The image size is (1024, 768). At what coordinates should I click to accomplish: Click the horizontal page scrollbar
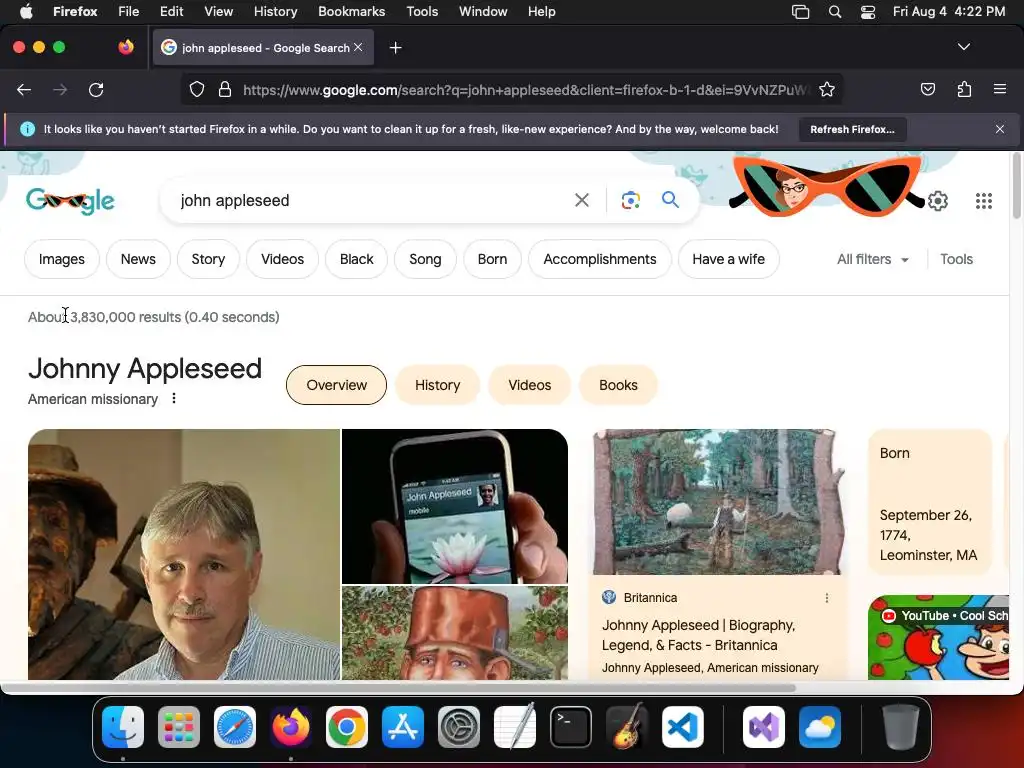[x=398, y=688]
